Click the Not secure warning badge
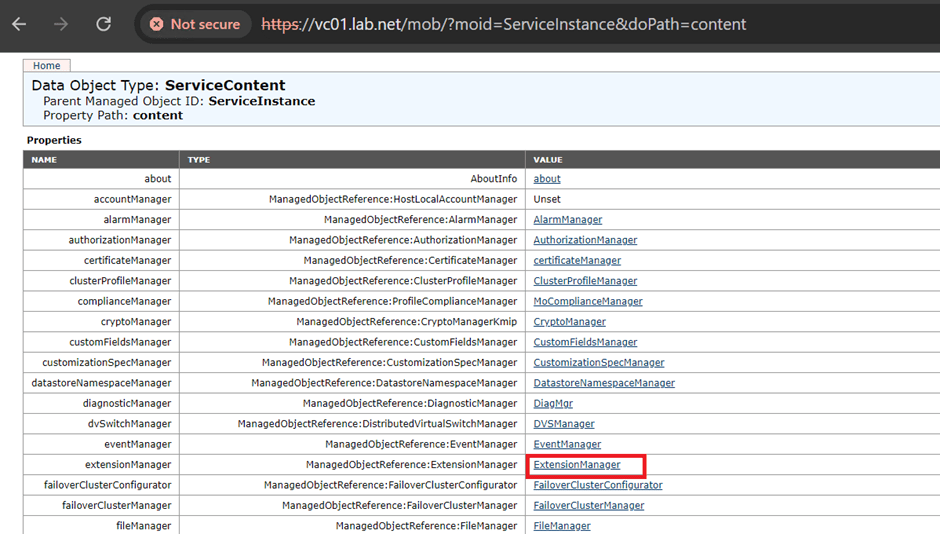 point(196,24)
